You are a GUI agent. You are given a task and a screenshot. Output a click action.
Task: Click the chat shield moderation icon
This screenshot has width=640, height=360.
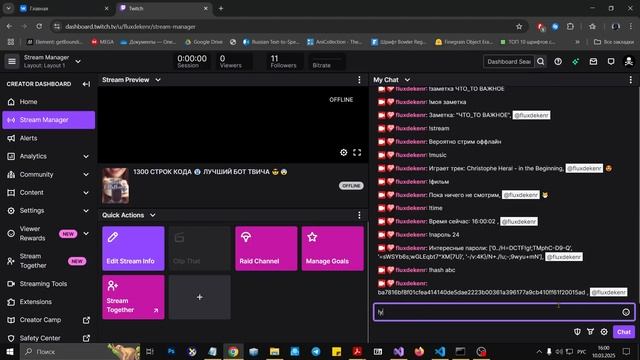point(577,332)
